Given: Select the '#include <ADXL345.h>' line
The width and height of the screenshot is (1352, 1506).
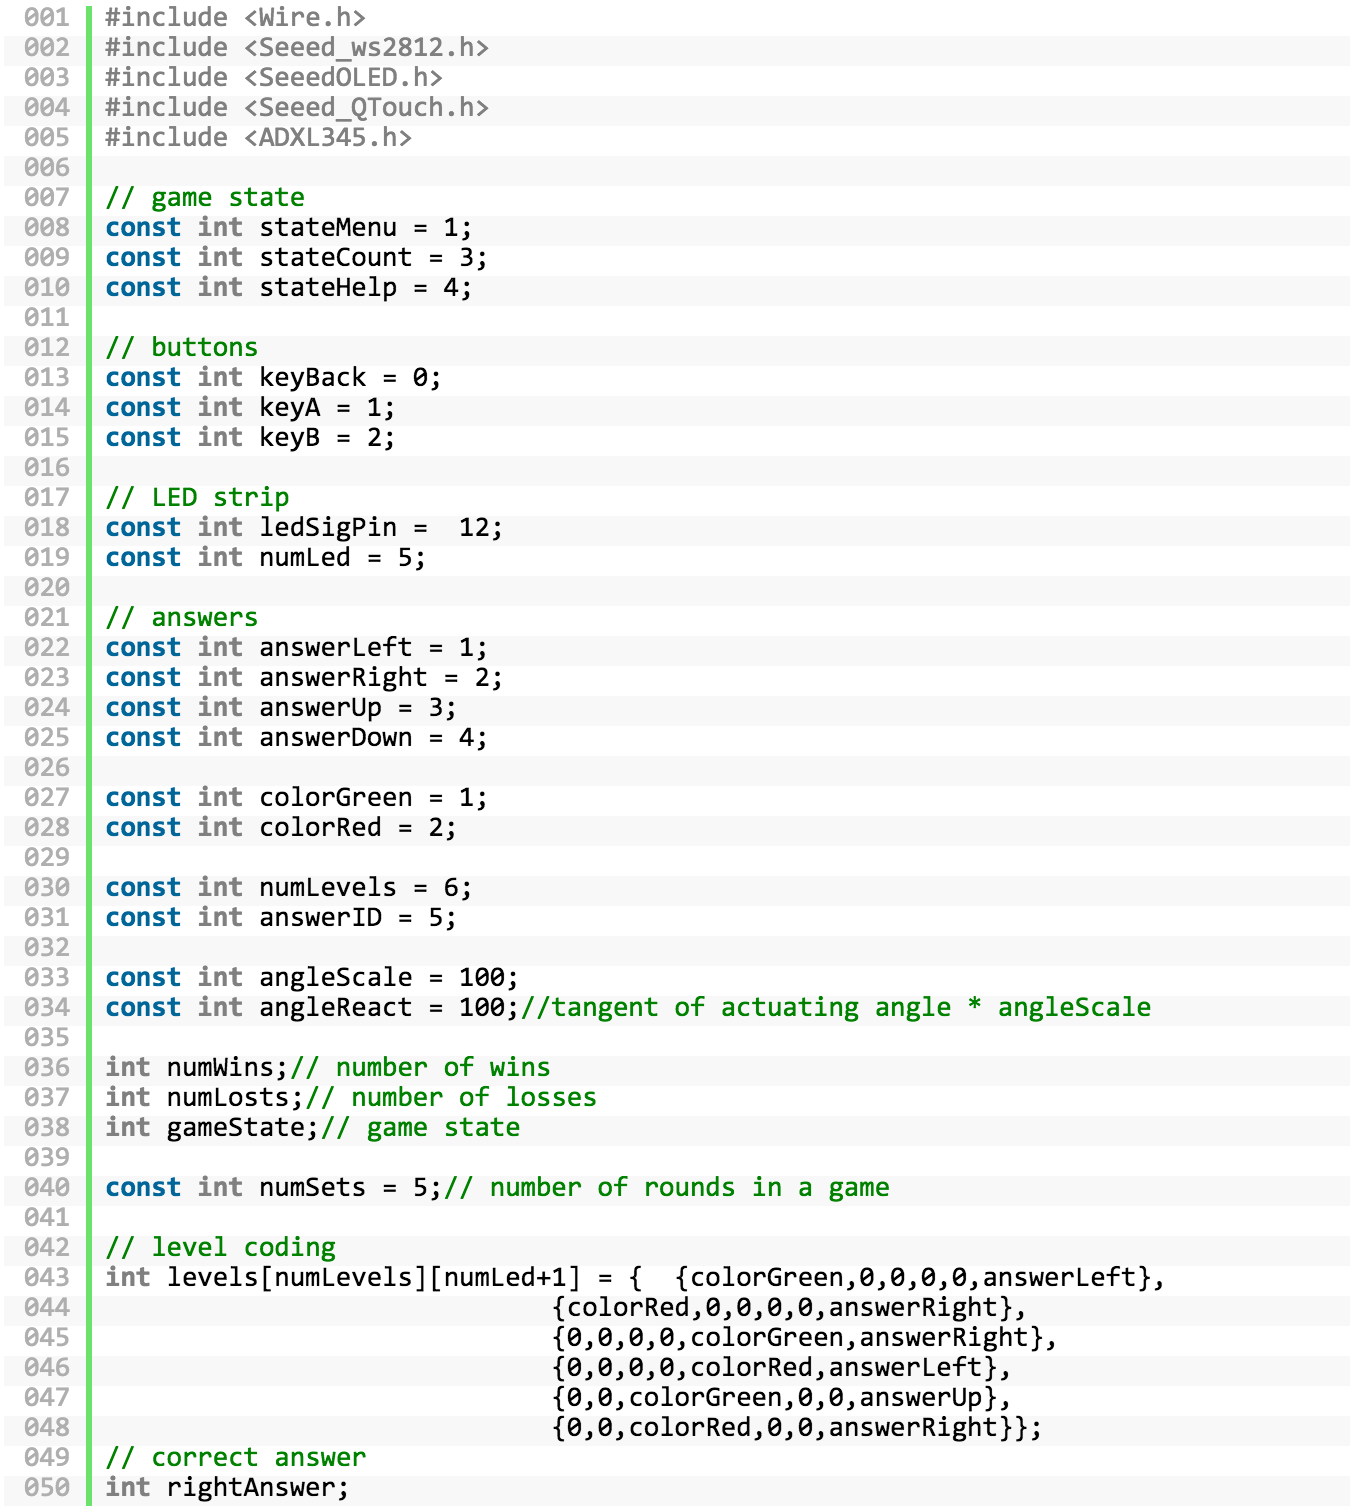Looking at the screenshot, I should click(259, 137).
